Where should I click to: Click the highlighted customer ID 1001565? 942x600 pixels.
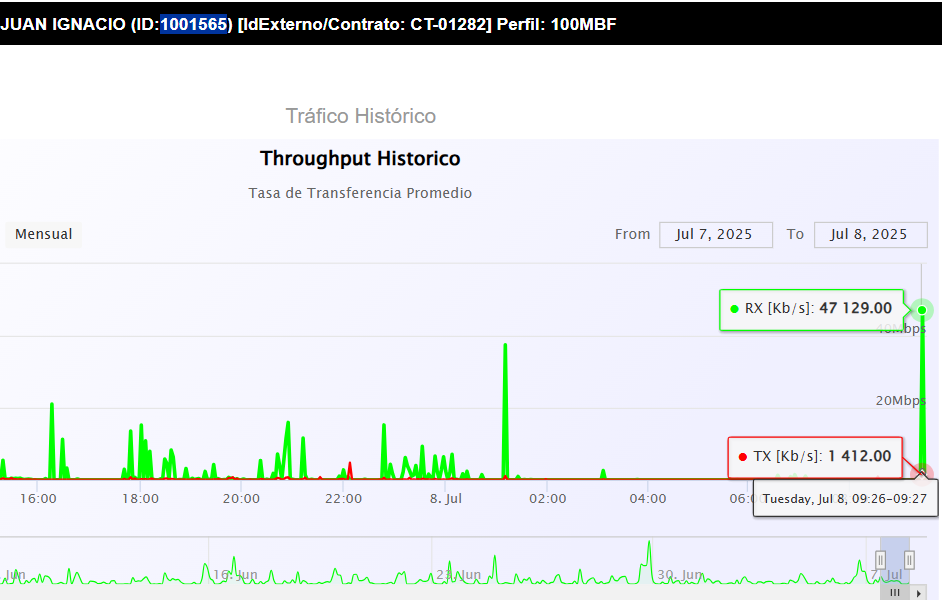(x=194, y=24)
